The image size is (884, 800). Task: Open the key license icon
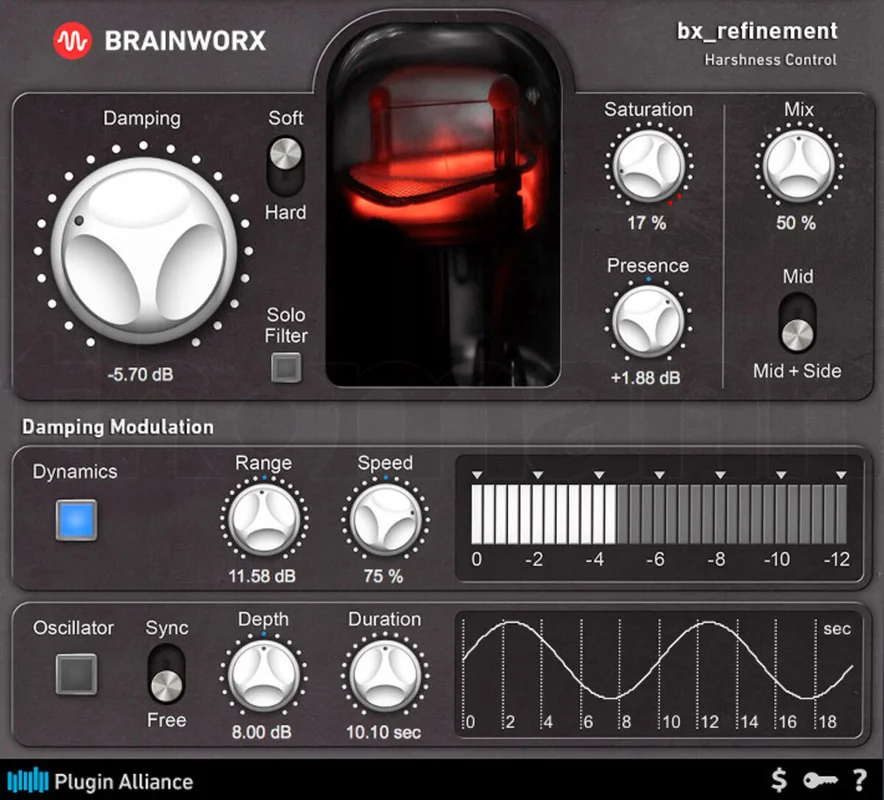coord(821,780)
